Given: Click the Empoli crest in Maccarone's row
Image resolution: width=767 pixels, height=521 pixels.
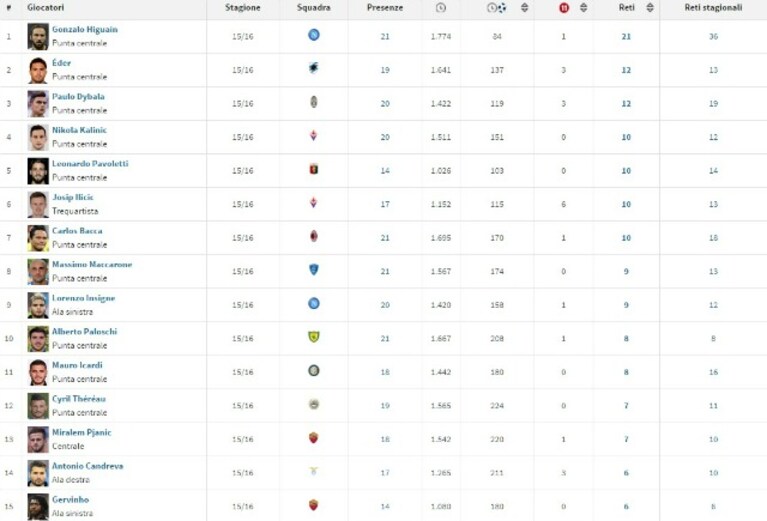Looking at the screenshot, I should pyautogui.click(x=314, y=270).
